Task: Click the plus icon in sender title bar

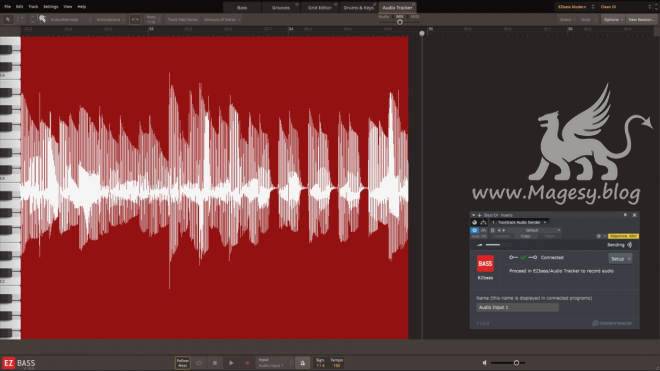Action: tap(479, 215)
